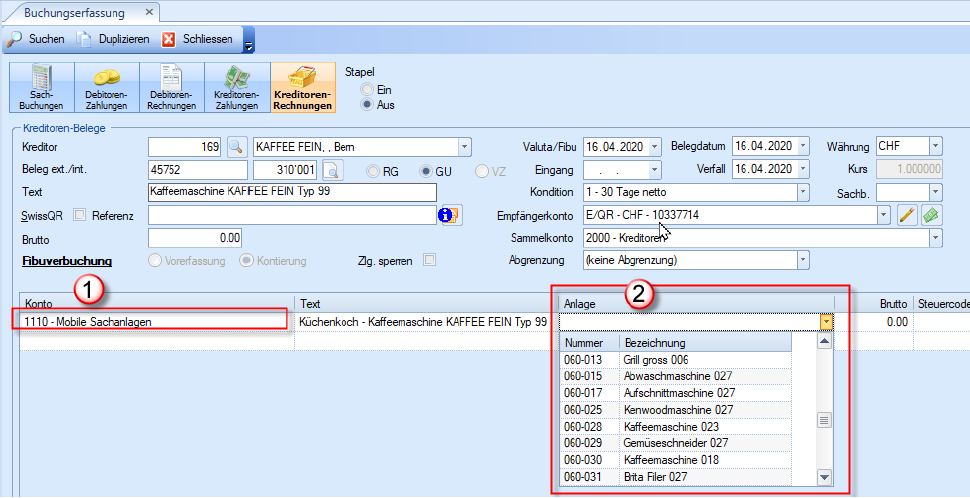Click the Beleg number lookup icon
The height and width of the screenshot is (498, 970).
331,169
